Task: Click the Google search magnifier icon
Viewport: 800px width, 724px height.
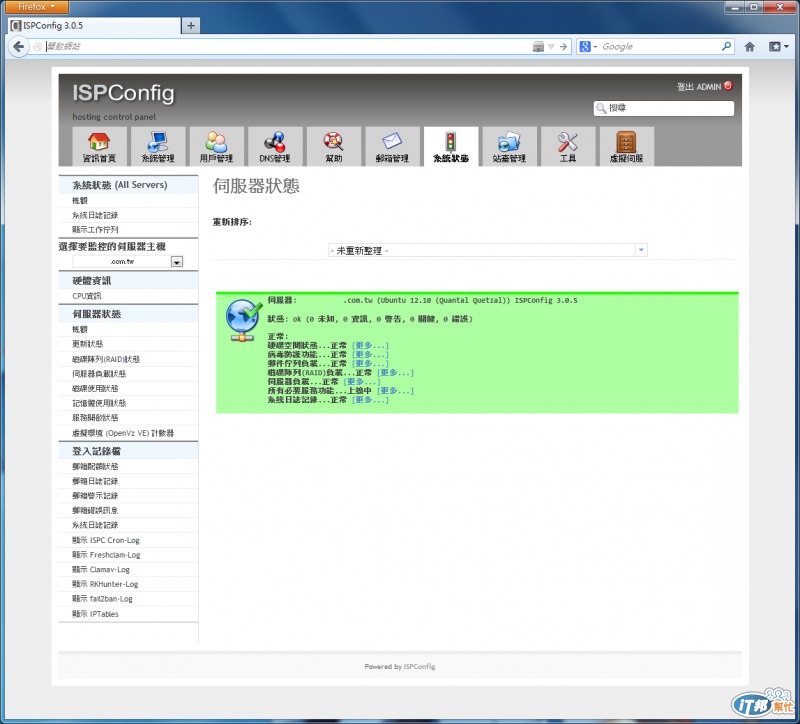Action: pos(726,46)
